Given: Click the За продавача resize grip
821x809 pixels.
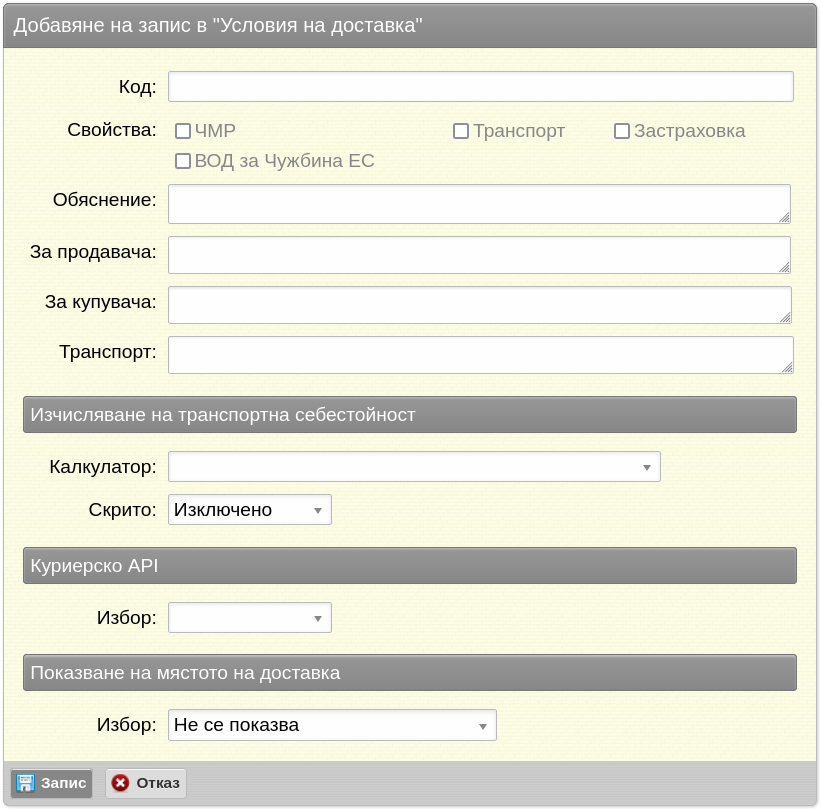Looking at the screenshot, I should tap(784, 267).
